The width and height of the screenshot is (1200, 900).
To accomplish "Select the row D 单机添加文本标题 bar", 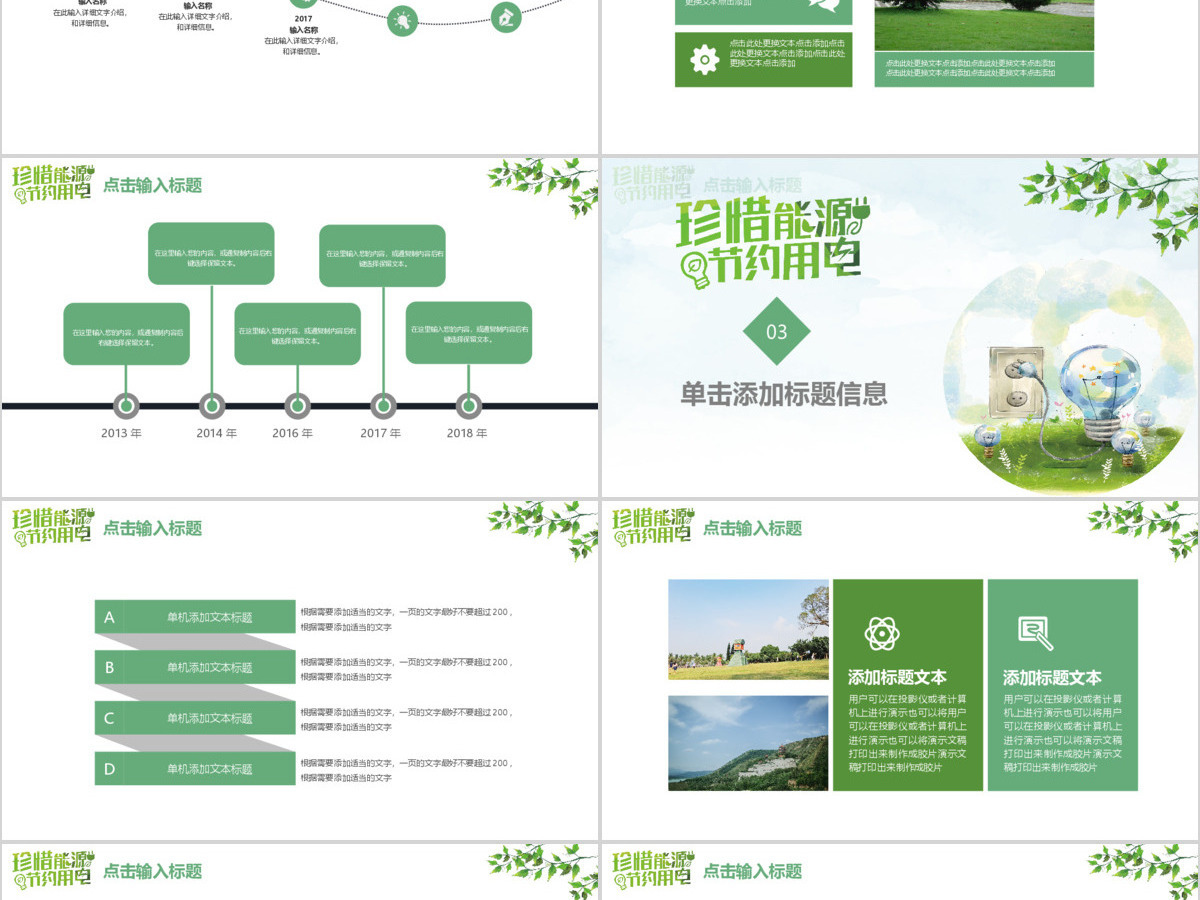I will [x=195, y=768].
